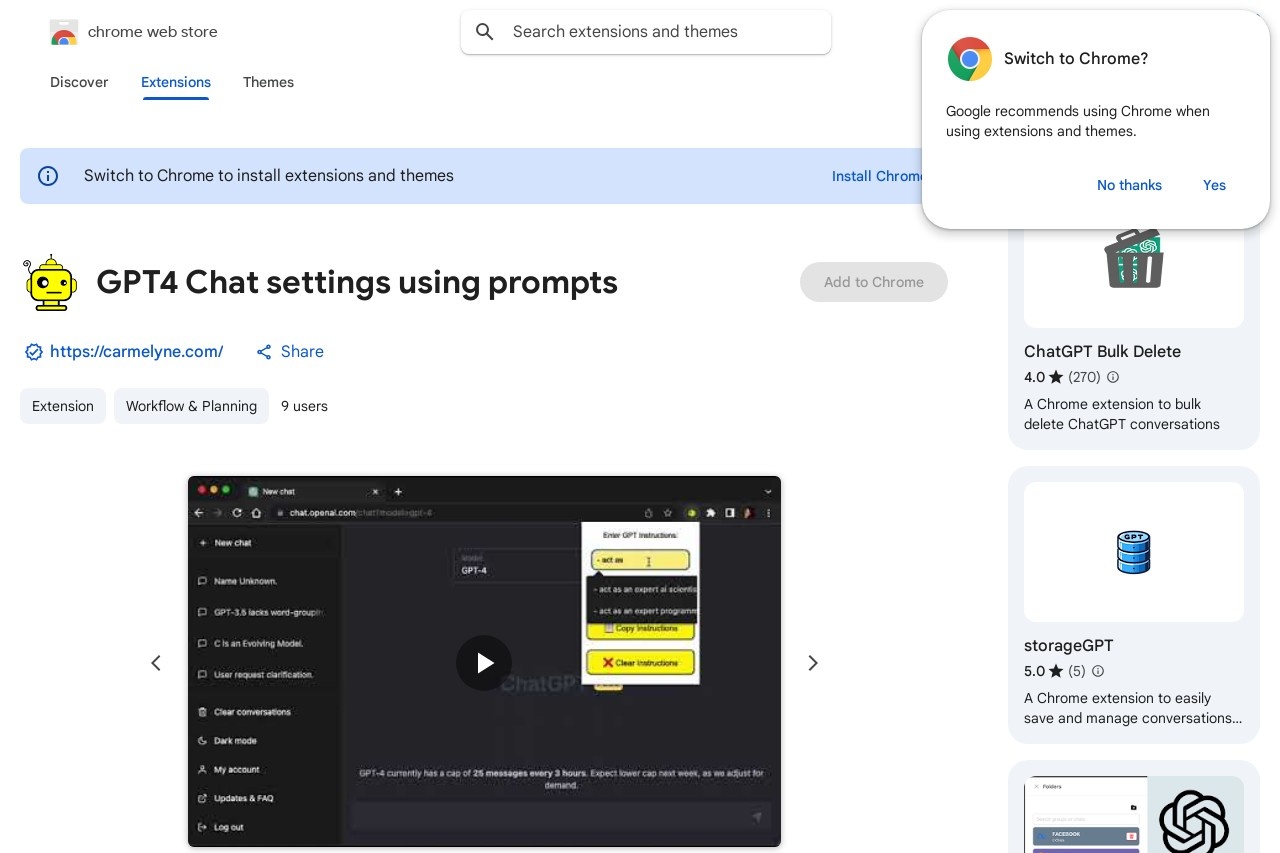Go to next screenshot with right arrow

[813, 663]
